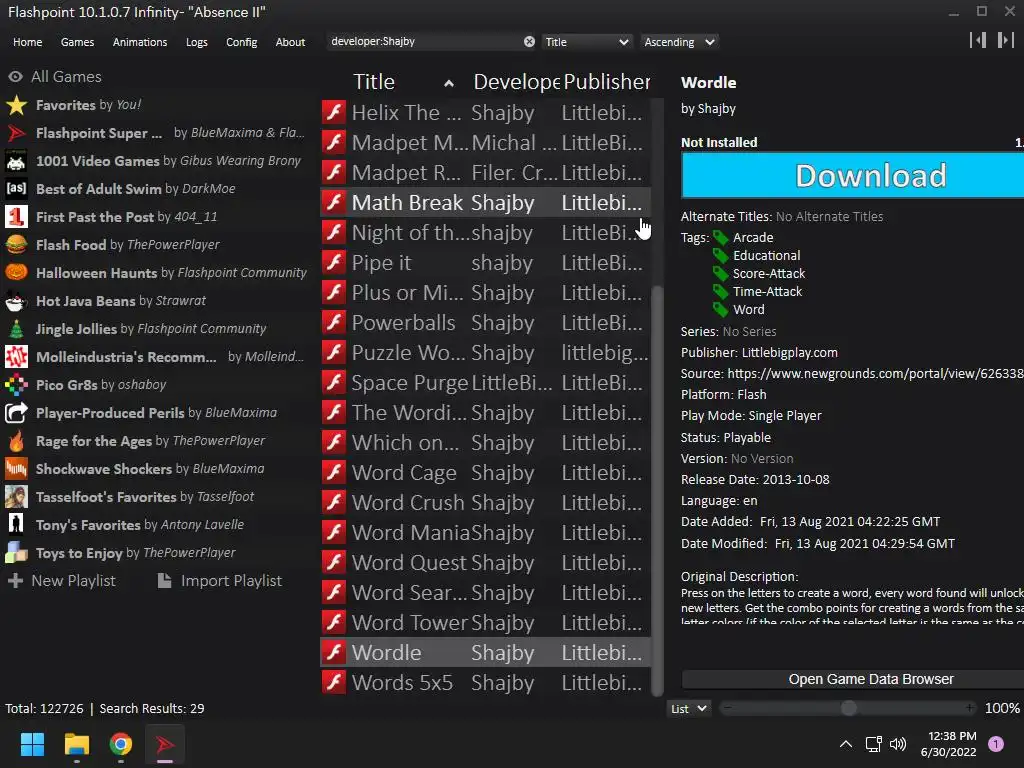
Task: Click the game list vertical scrollbar
Action: click(x=658, y=490)
